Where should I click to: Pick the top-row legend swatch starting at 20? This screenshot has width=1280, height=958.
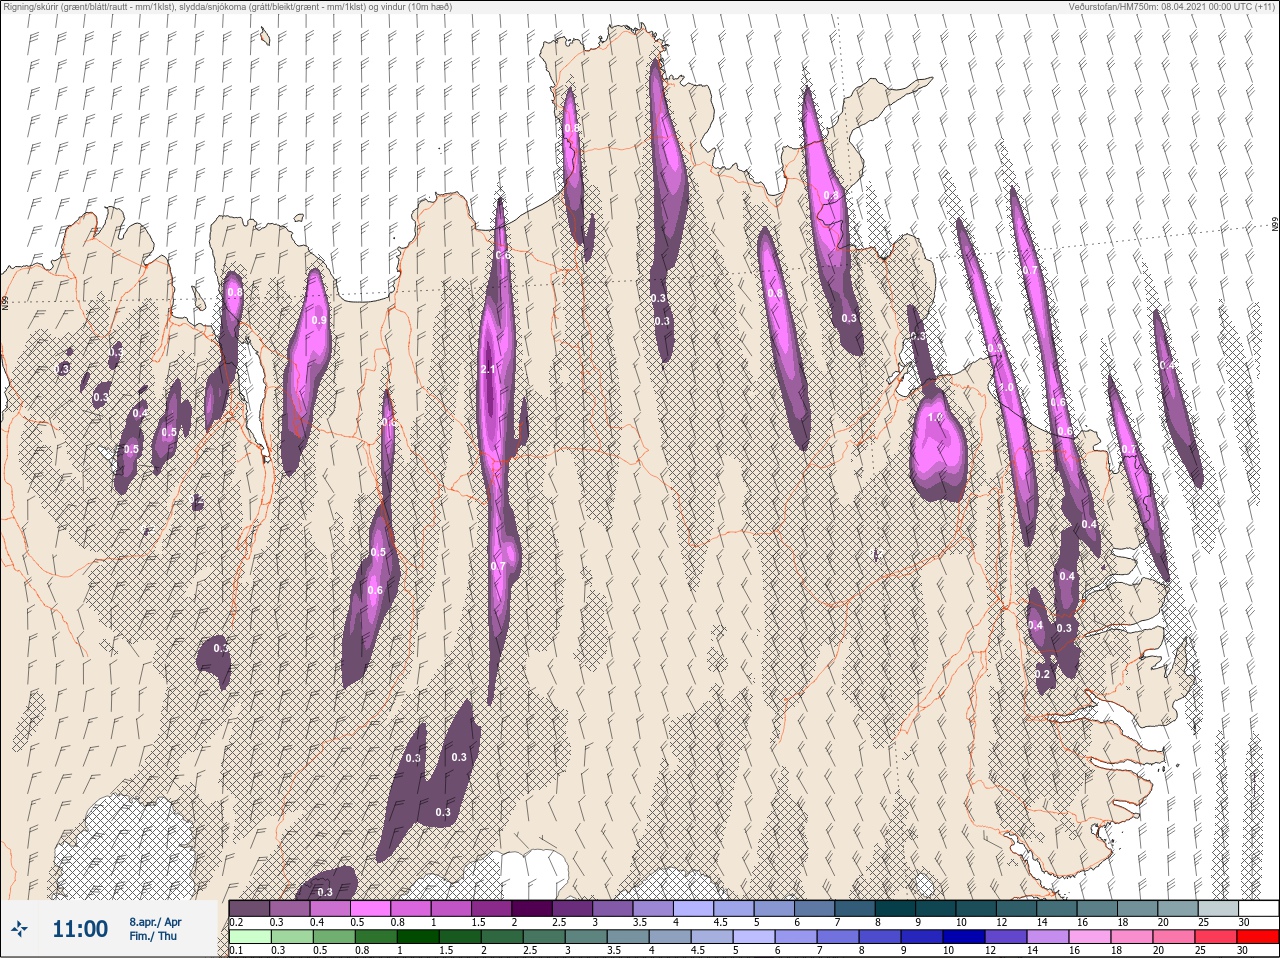coord(1178,908)
